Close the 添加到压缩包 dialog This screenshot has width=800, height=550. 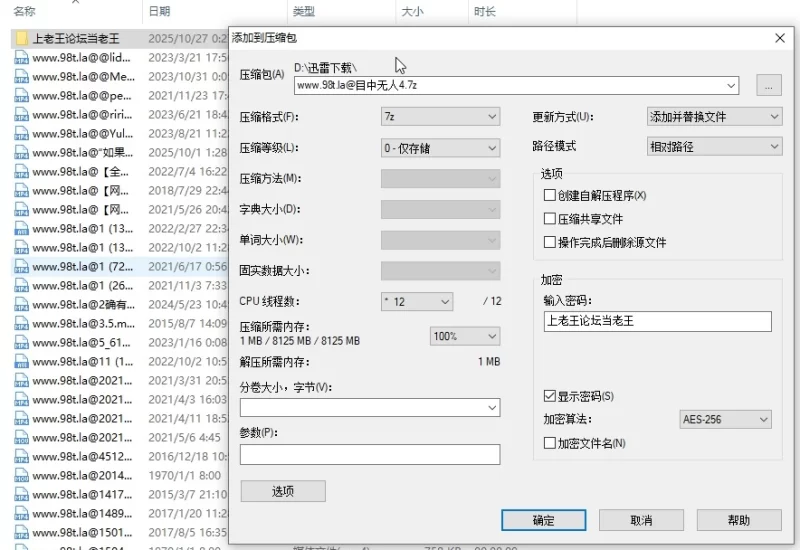[x=780, y=38]
